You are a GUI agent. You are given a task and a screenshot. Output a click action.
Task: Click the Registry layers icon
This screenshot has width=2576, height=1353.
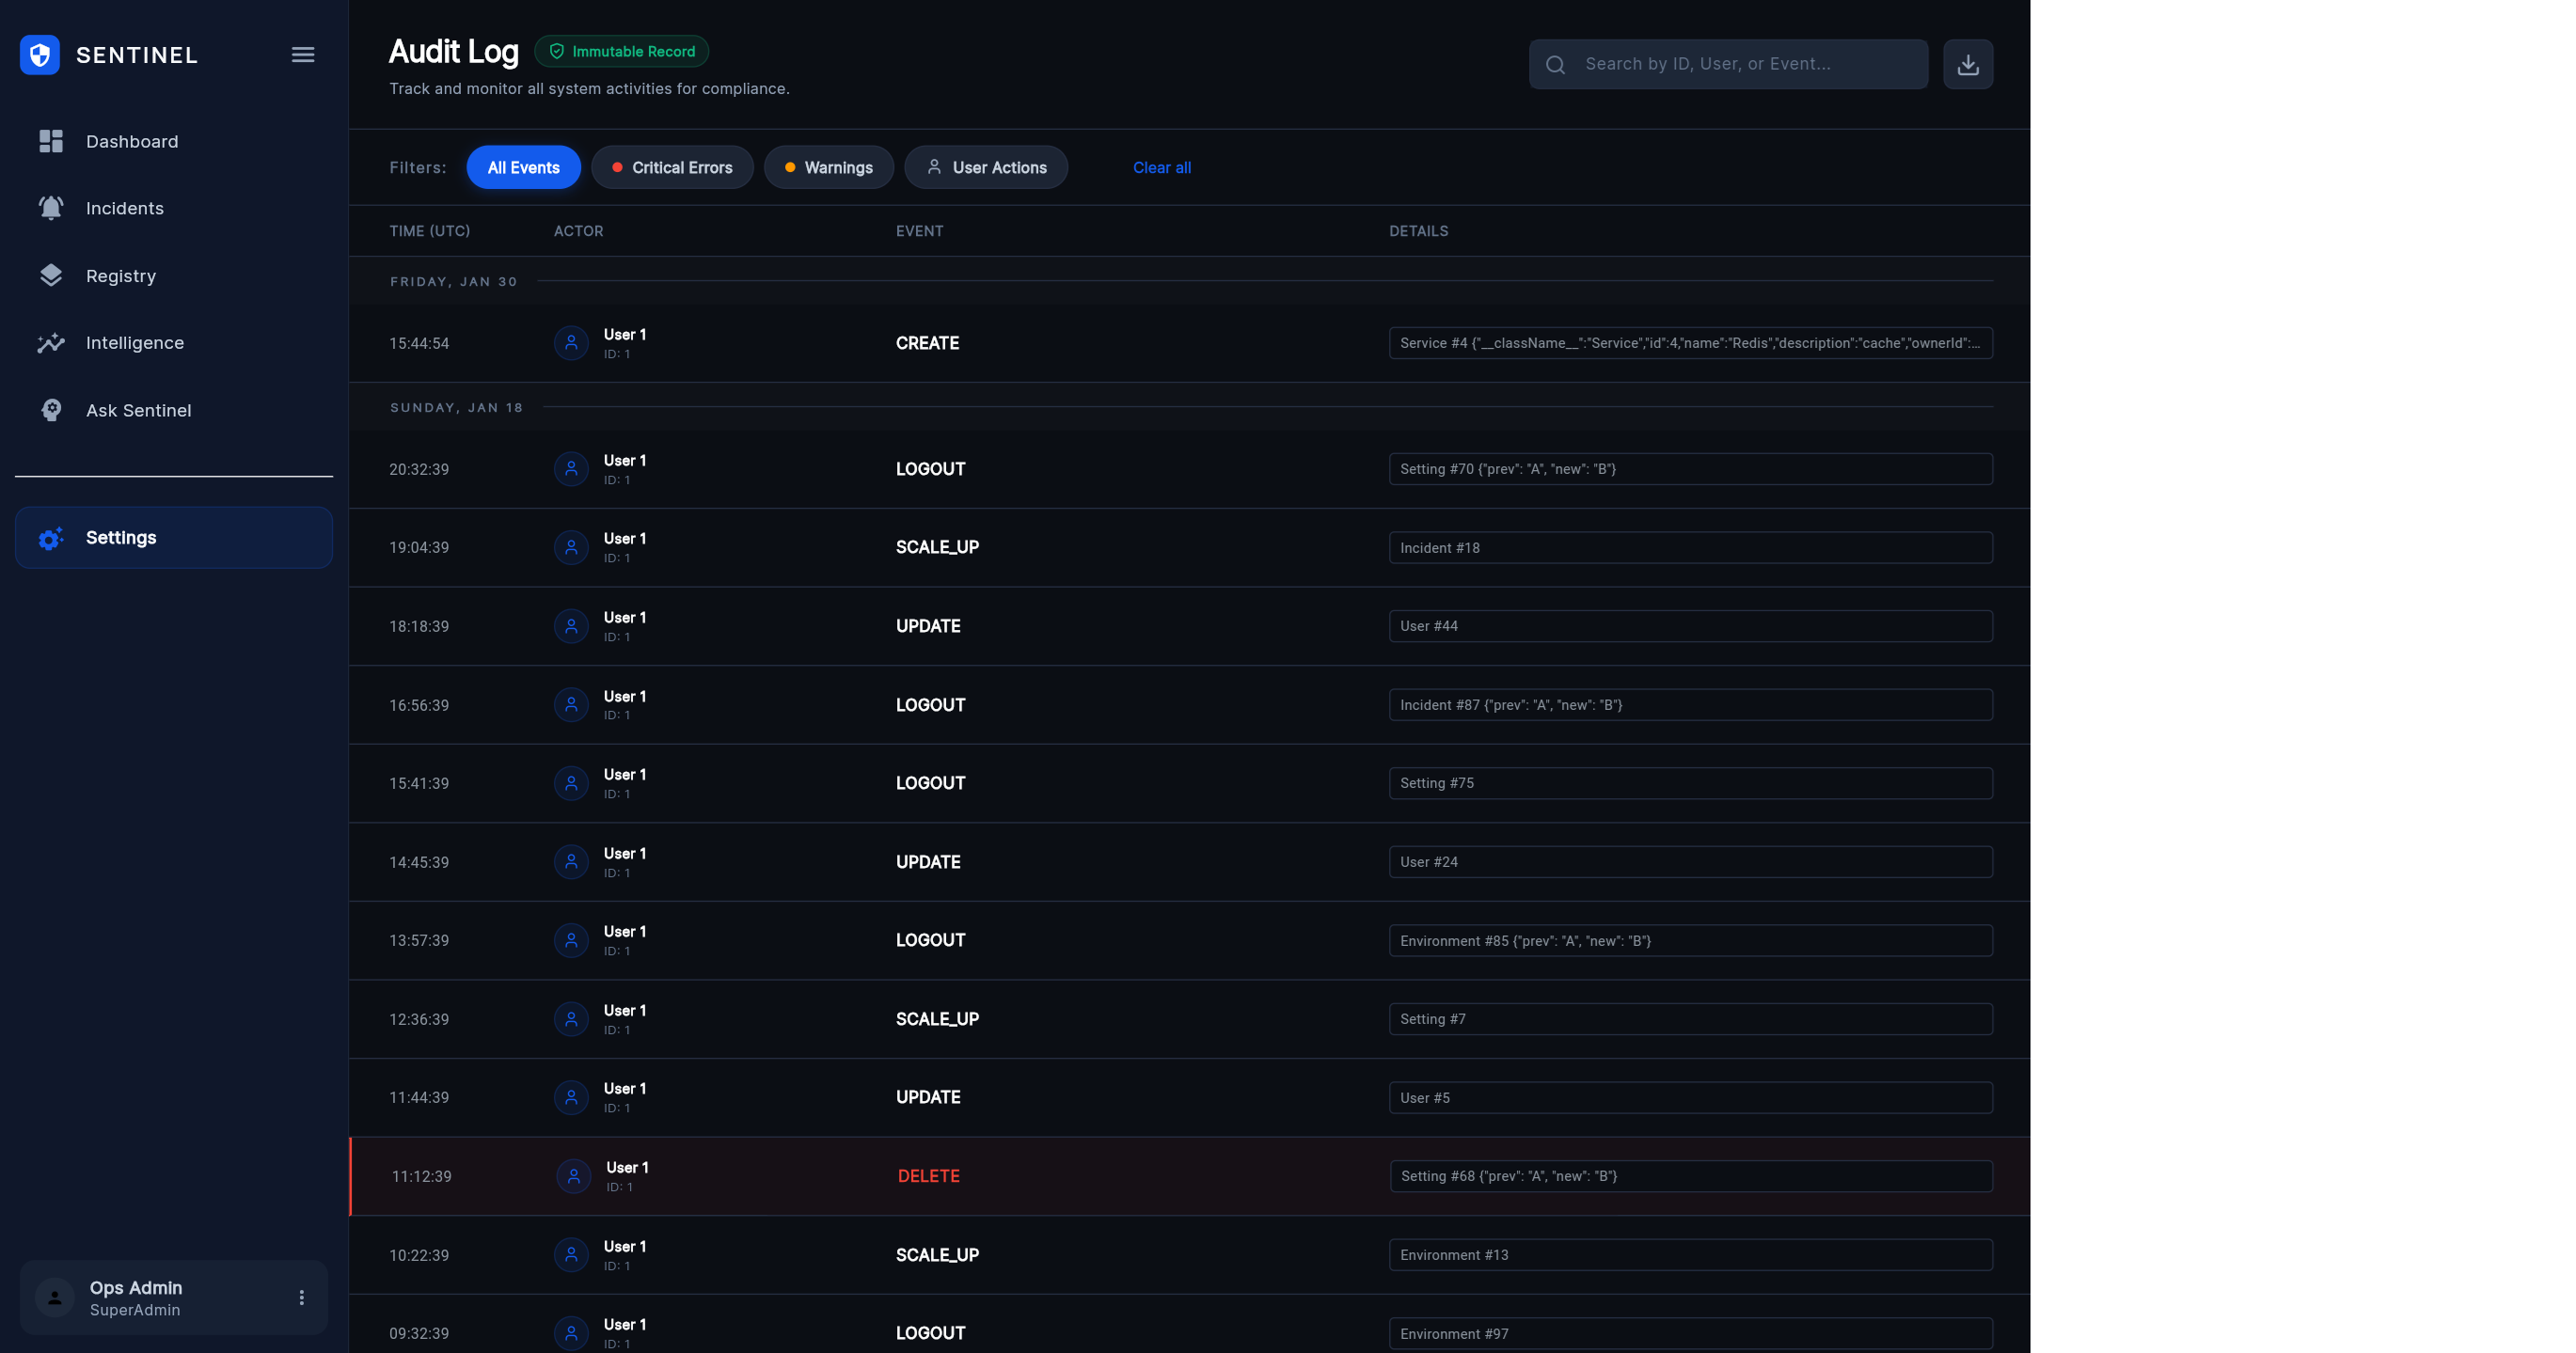click(x=51, y=275)
